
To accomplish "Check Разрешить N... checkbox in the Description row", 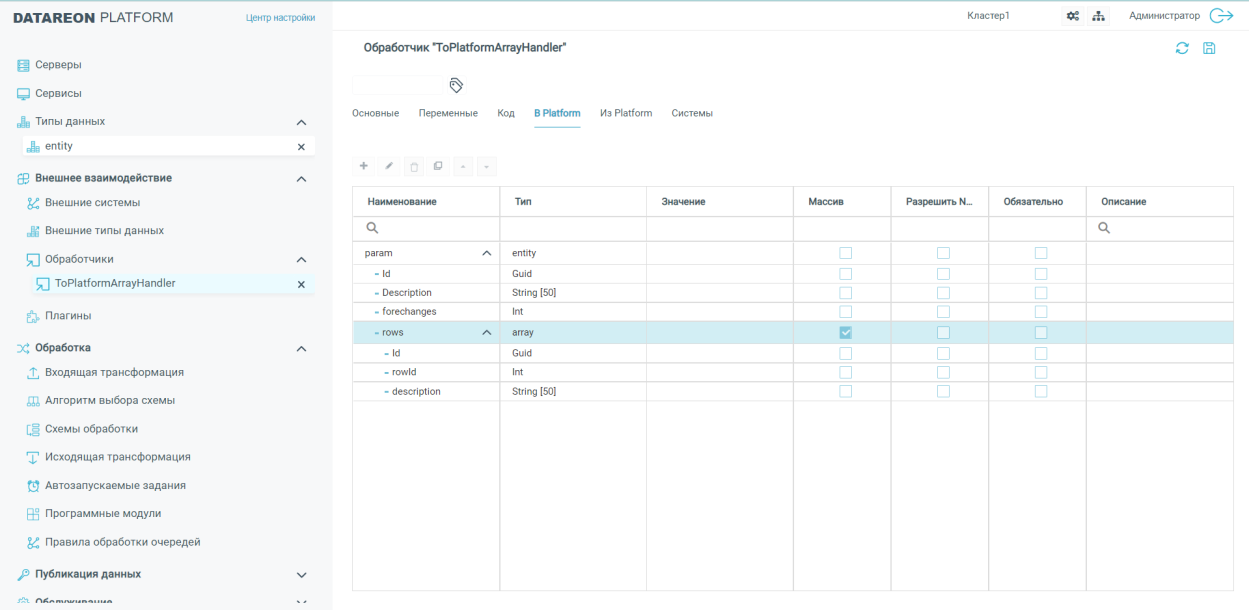I will [943, 293].
